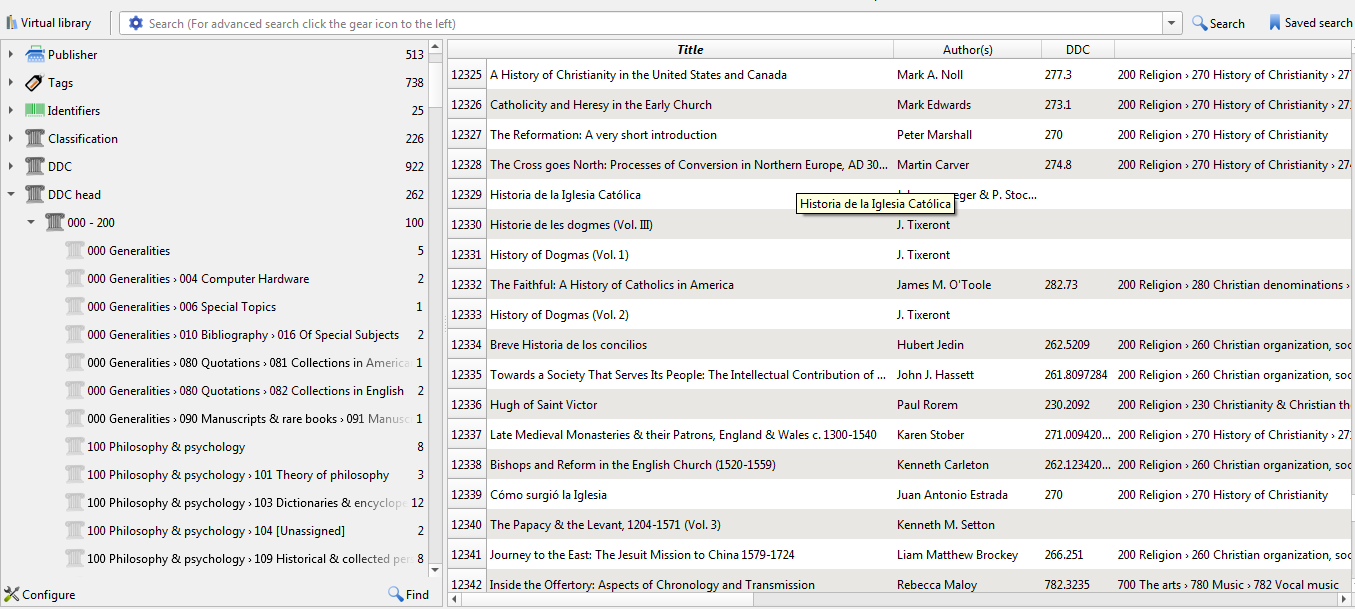Click icon beside 109 Historical & collected persons
This screenshot has height=609, width=1355.
click(75, 559)
